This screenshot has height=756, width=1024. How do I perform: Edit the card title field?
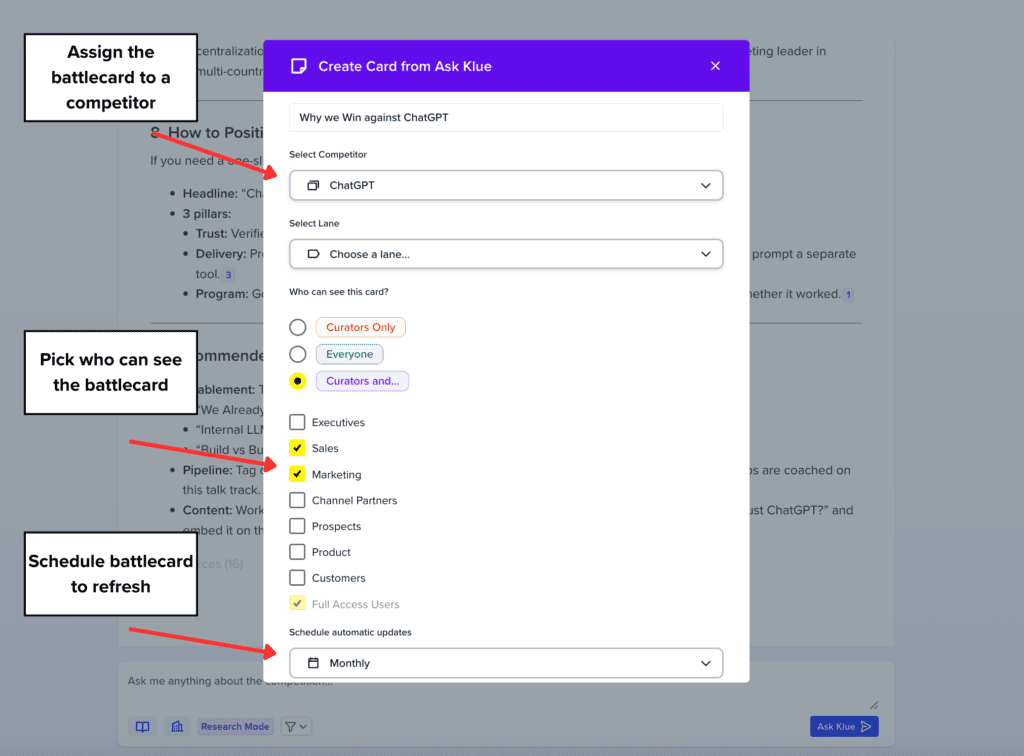[506, 118]
